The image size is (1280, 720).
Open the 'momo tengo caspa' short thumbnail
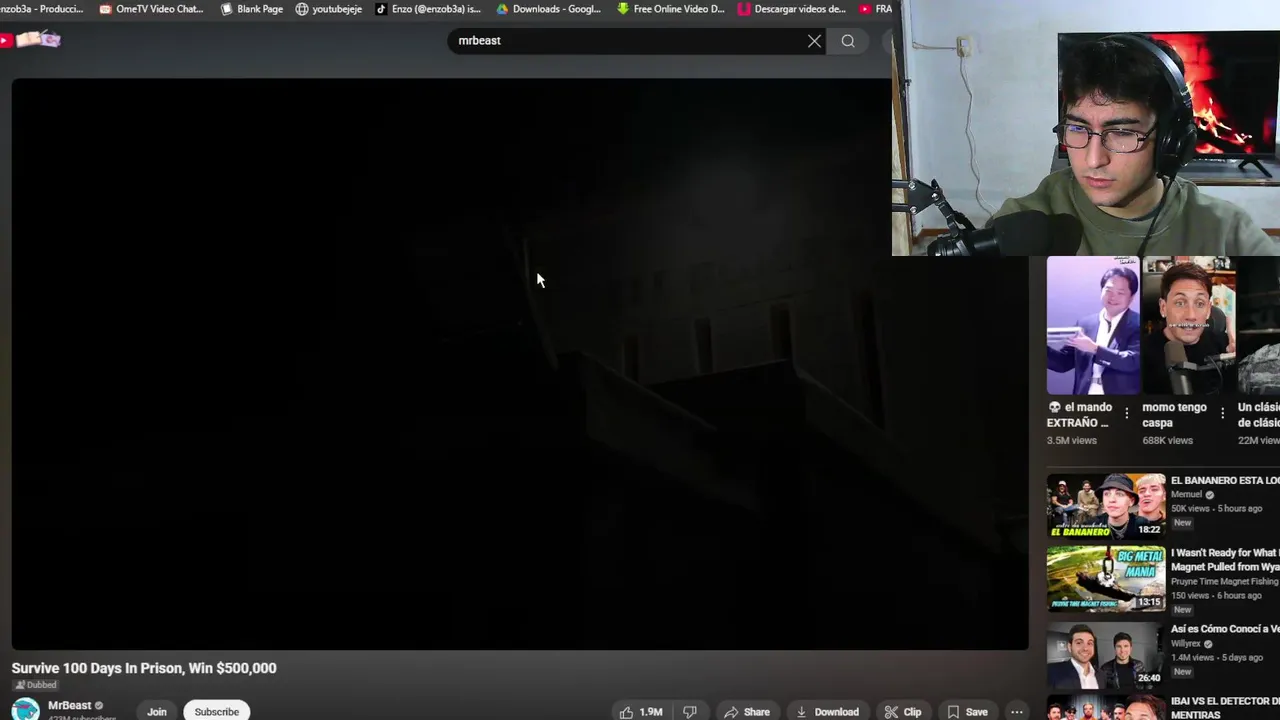coord(1189,326)
